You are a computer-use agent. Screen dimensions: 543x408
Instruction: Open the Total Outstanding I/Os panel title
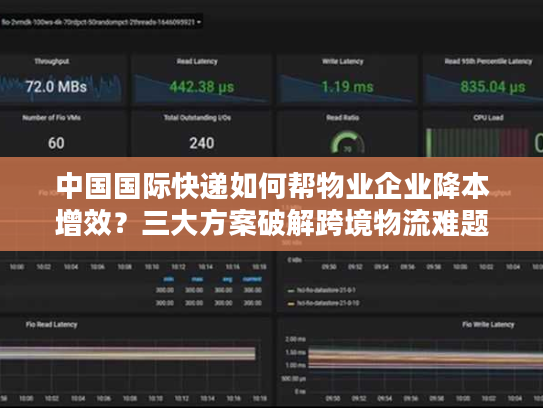[x=197, y=118]
